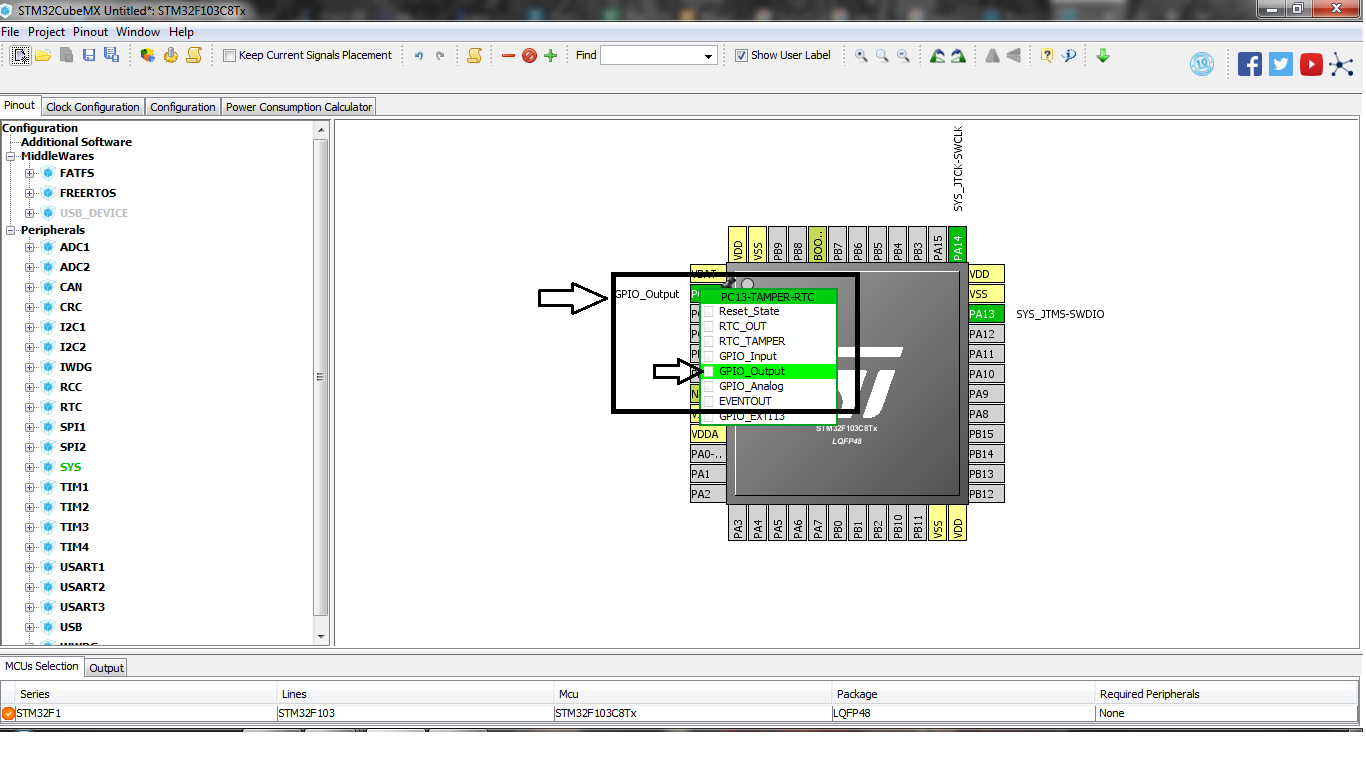
Task: Click the About info bubble icon
Action: pos(1069,56)
